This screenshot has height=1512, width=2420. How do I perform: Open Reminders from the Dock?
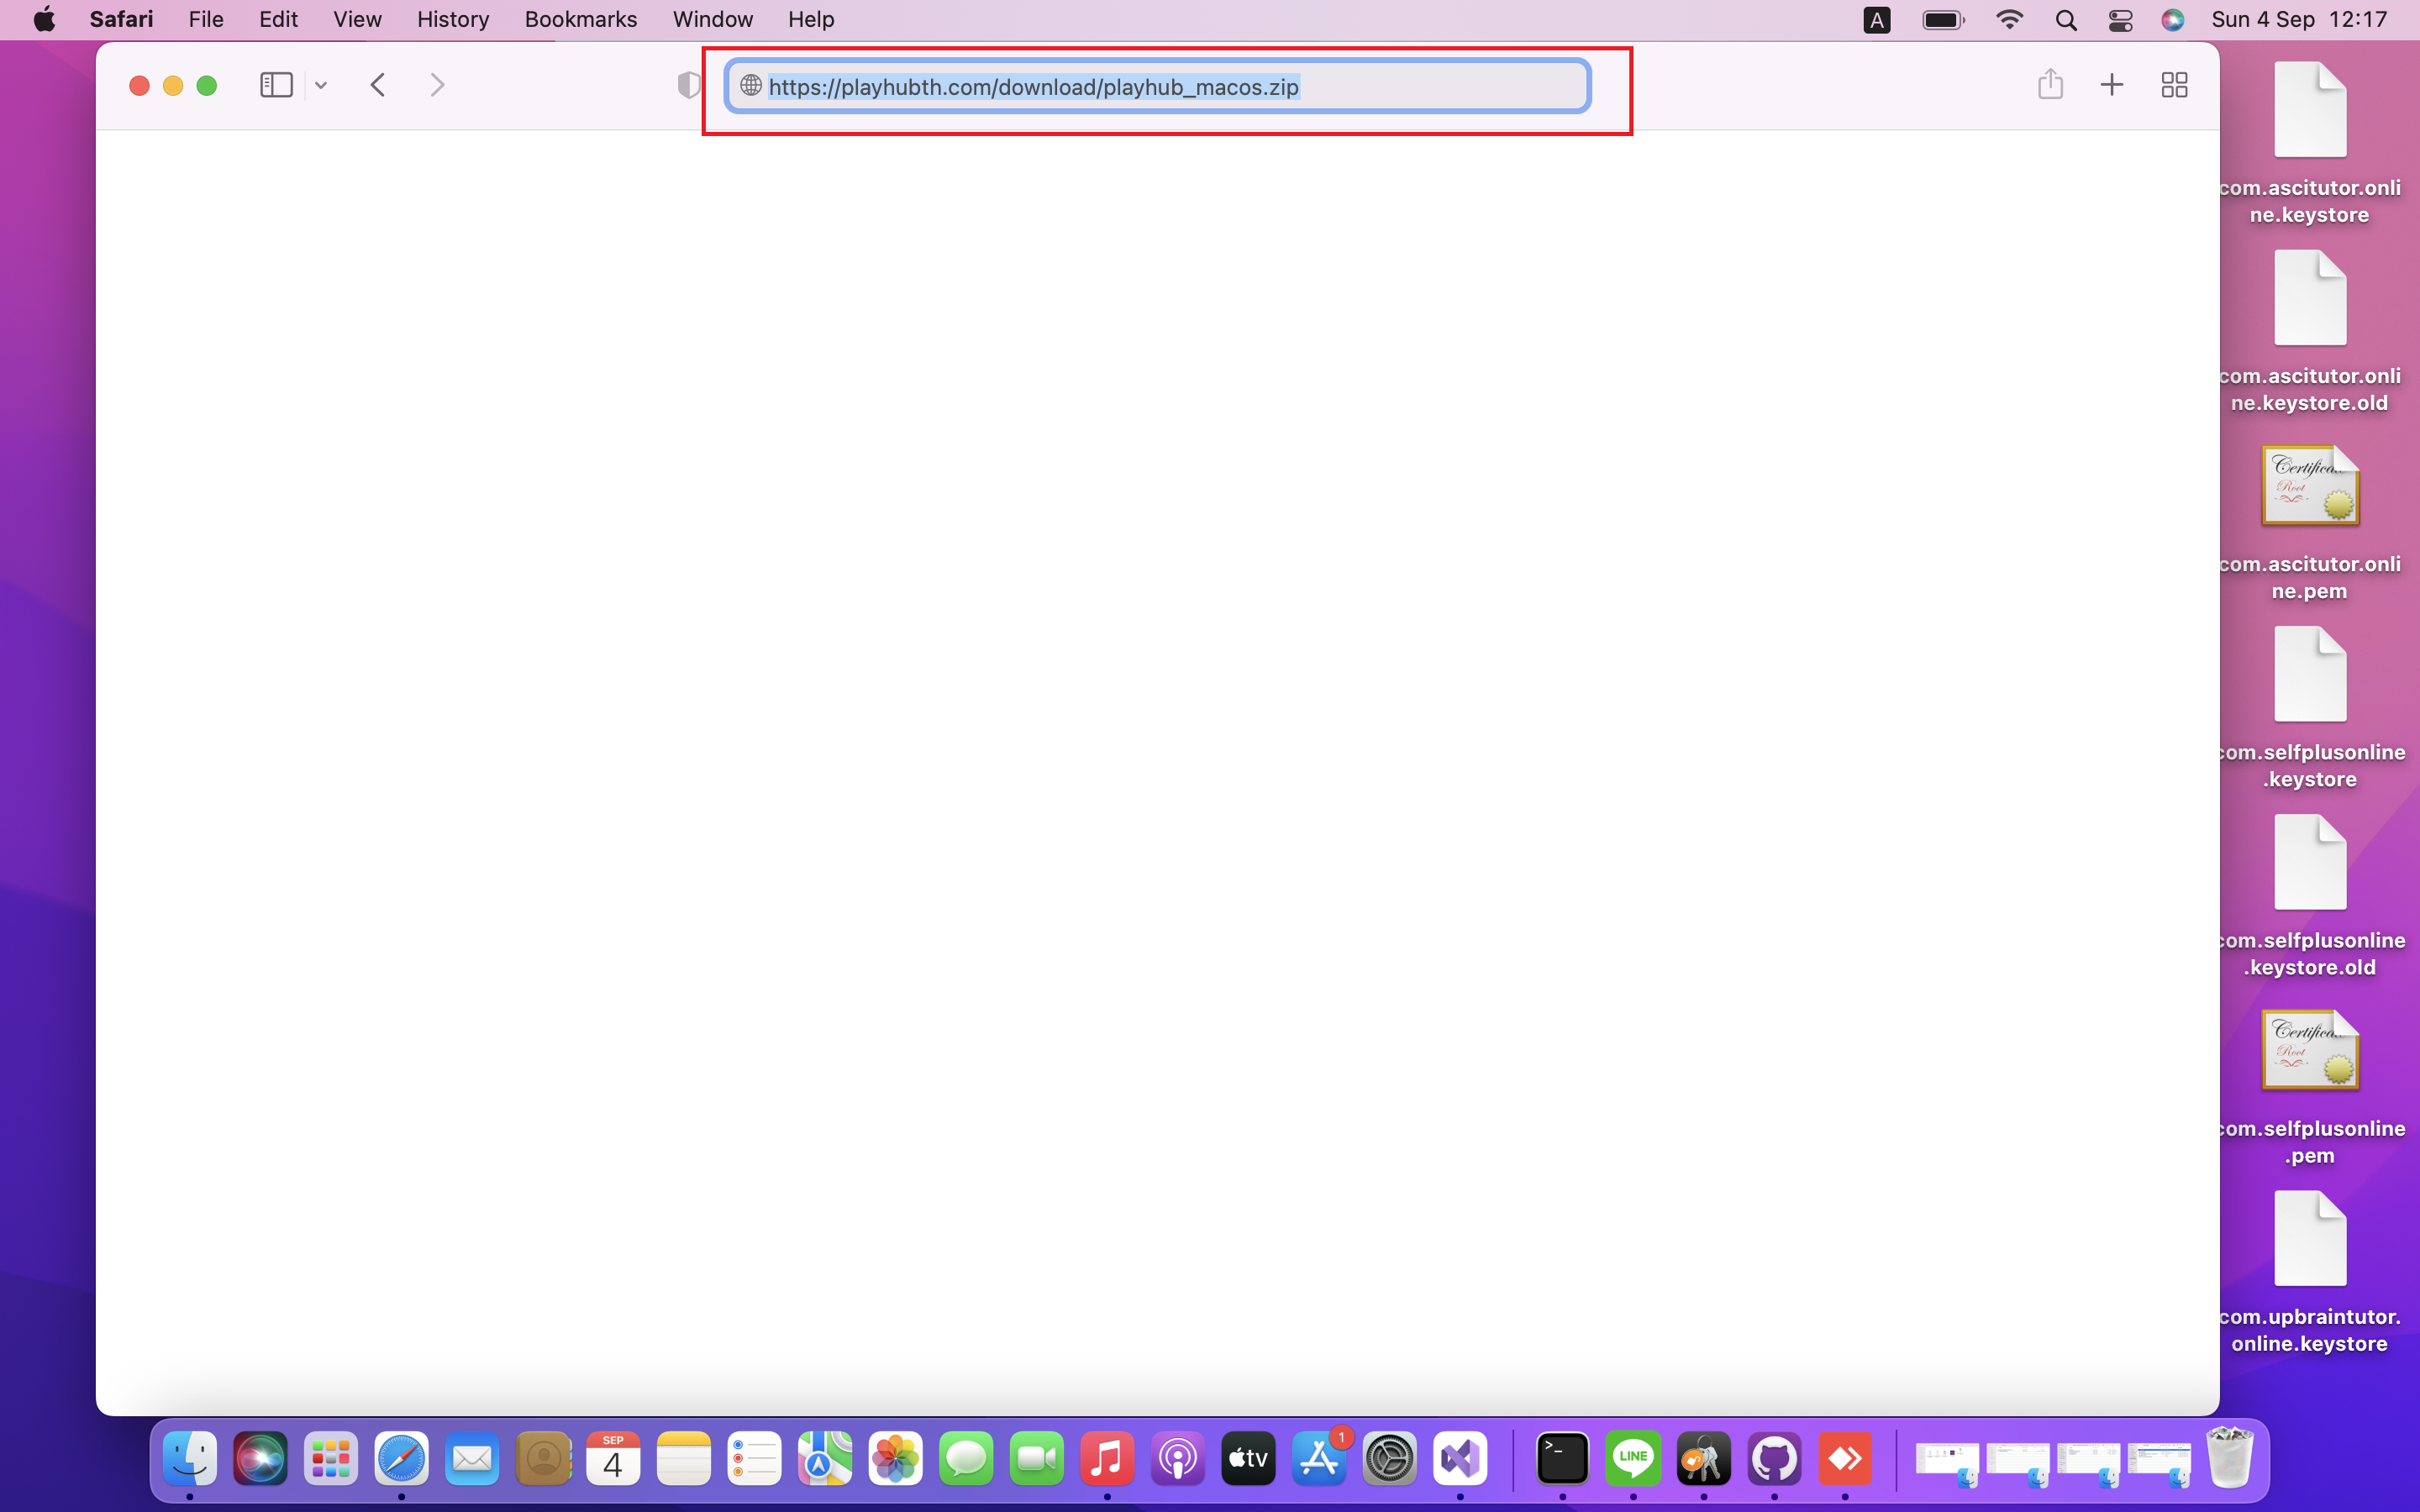point(755,1458)
